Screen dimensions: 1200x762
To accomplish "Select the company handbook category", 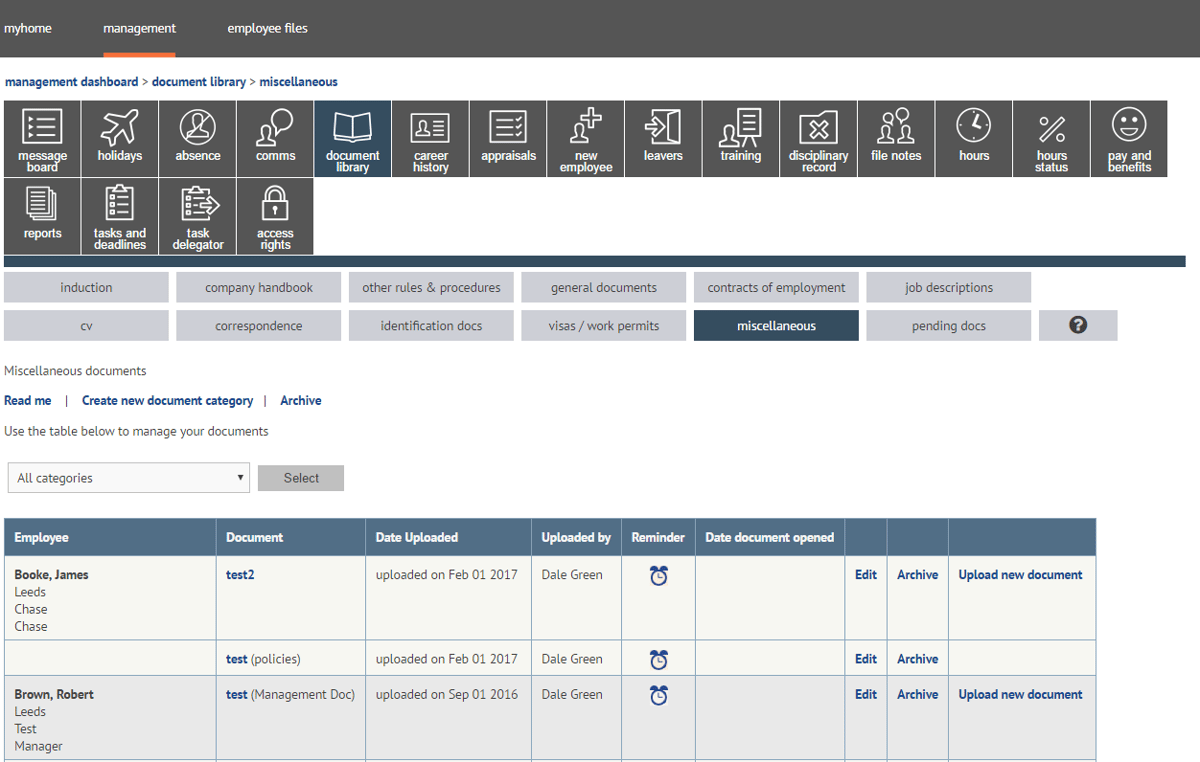I will click(259, 287).
